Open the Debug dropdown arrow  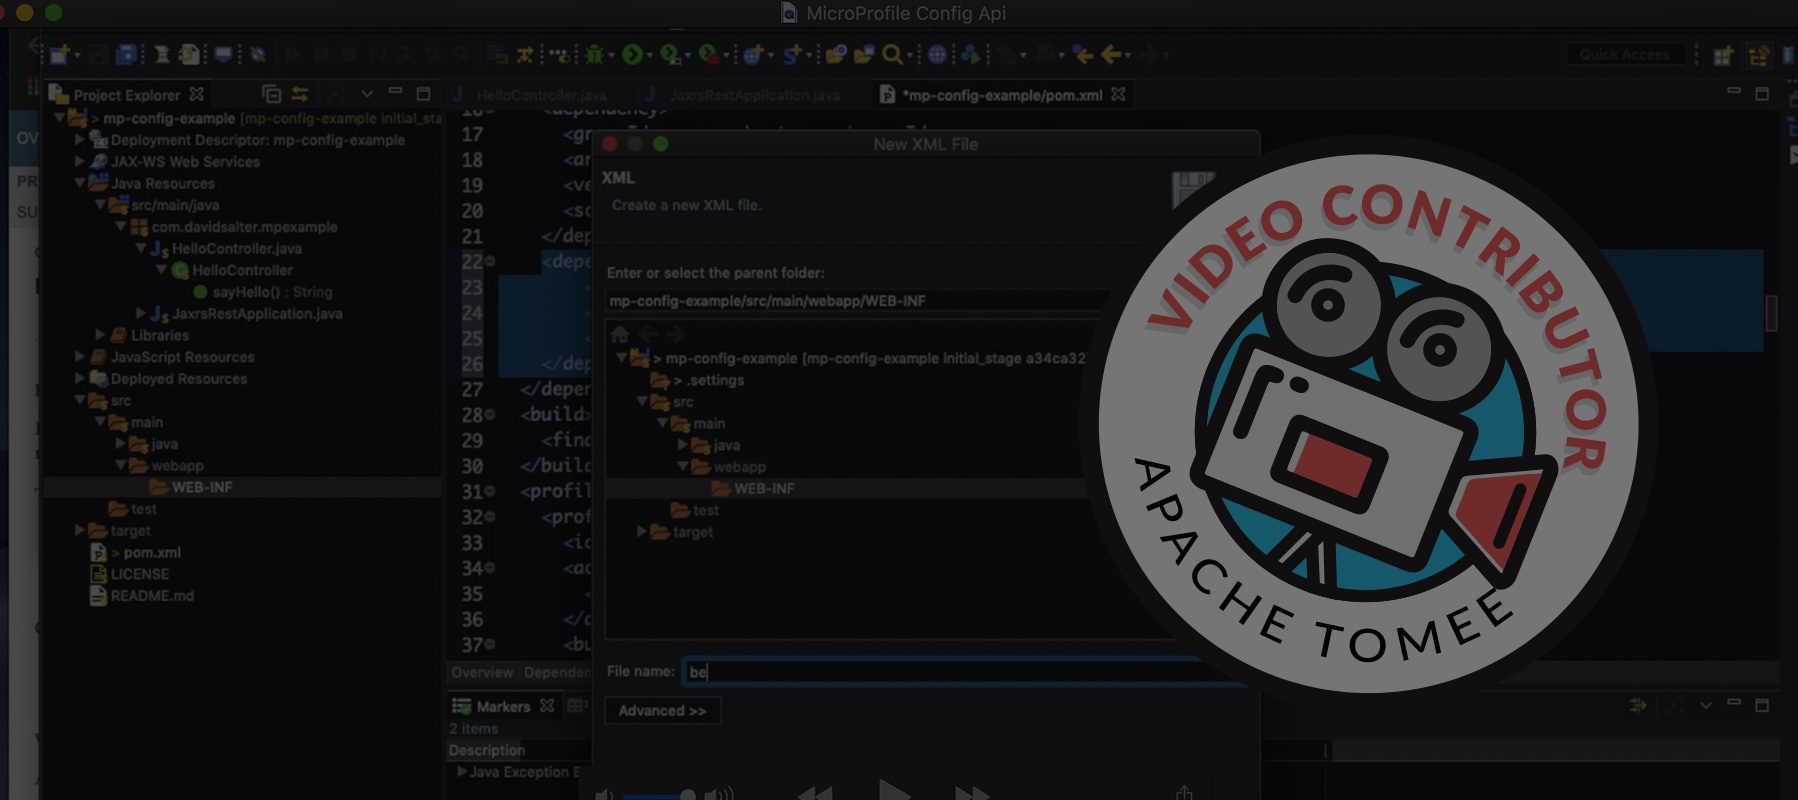(x=611, y=56)
